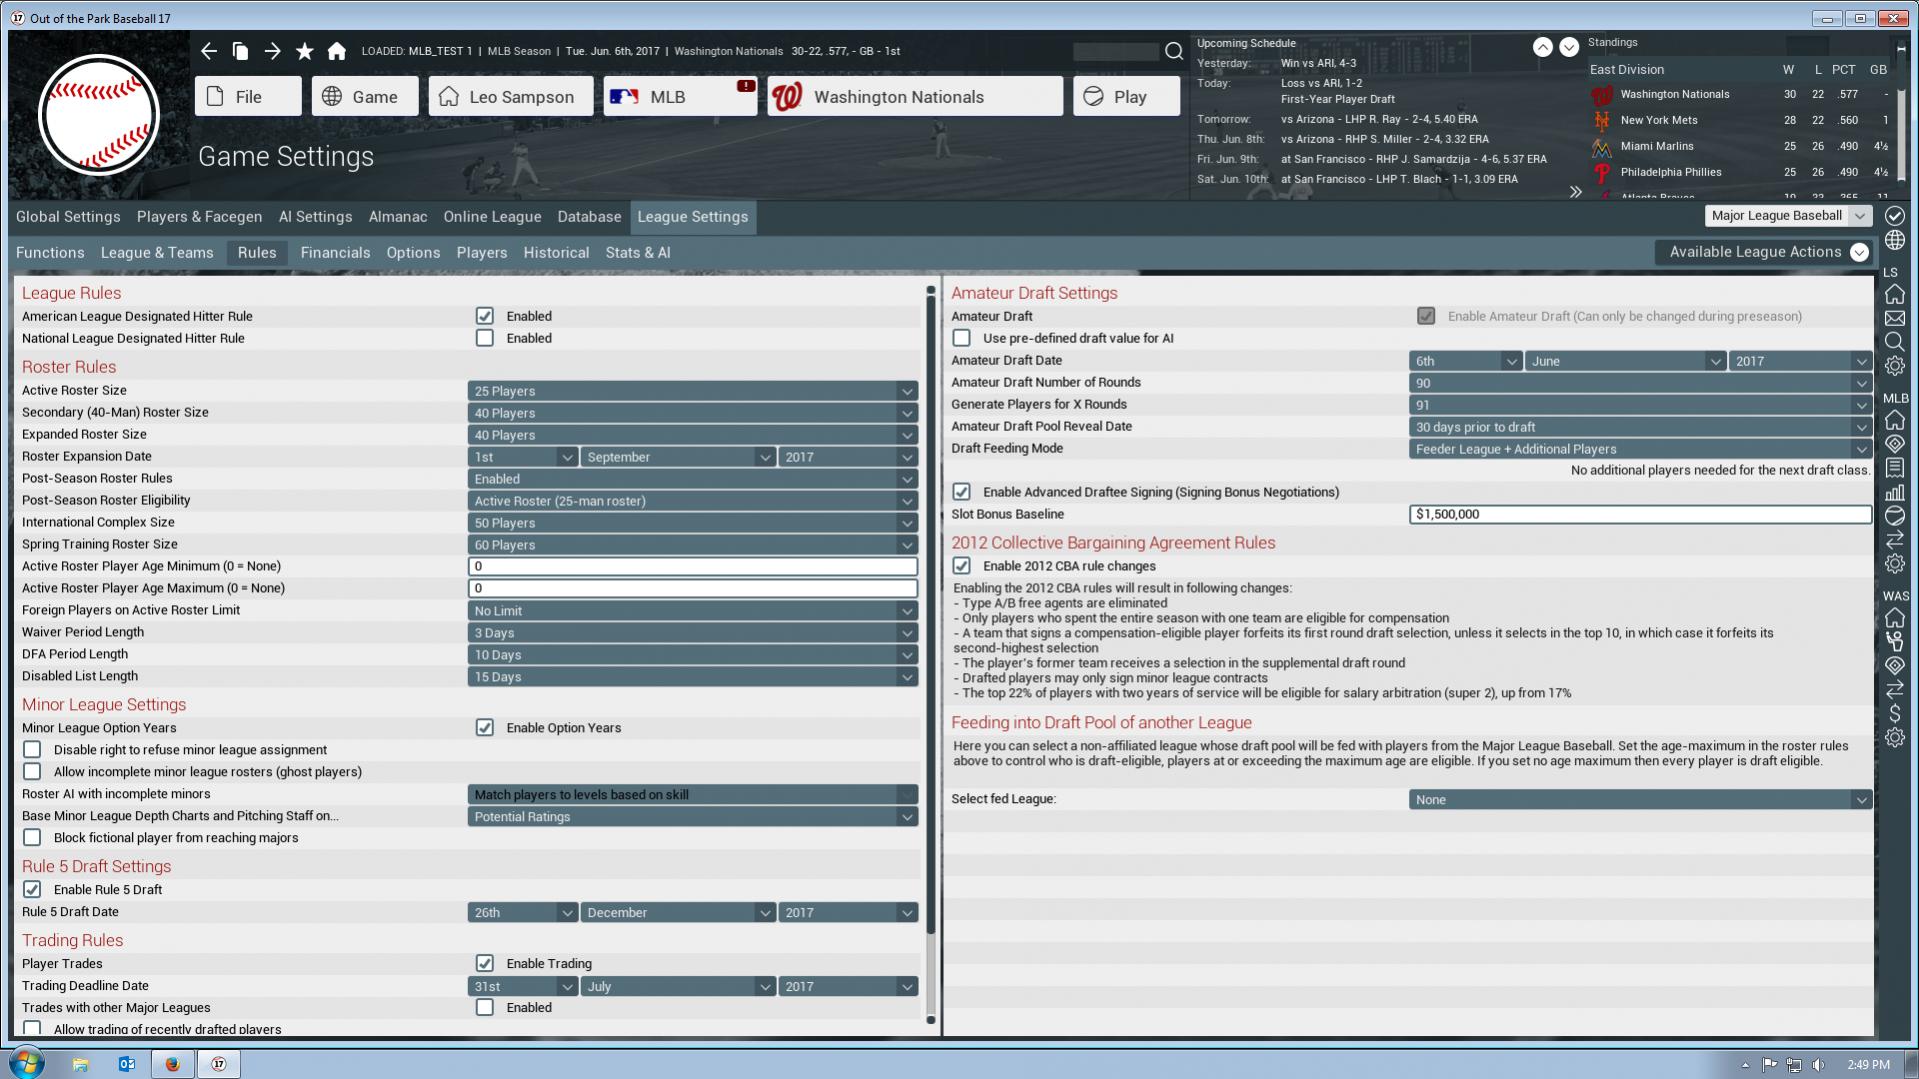Click the back arrow navigation icon
The width and height of the screenshot is (1919, 1079).
(208, 51)
